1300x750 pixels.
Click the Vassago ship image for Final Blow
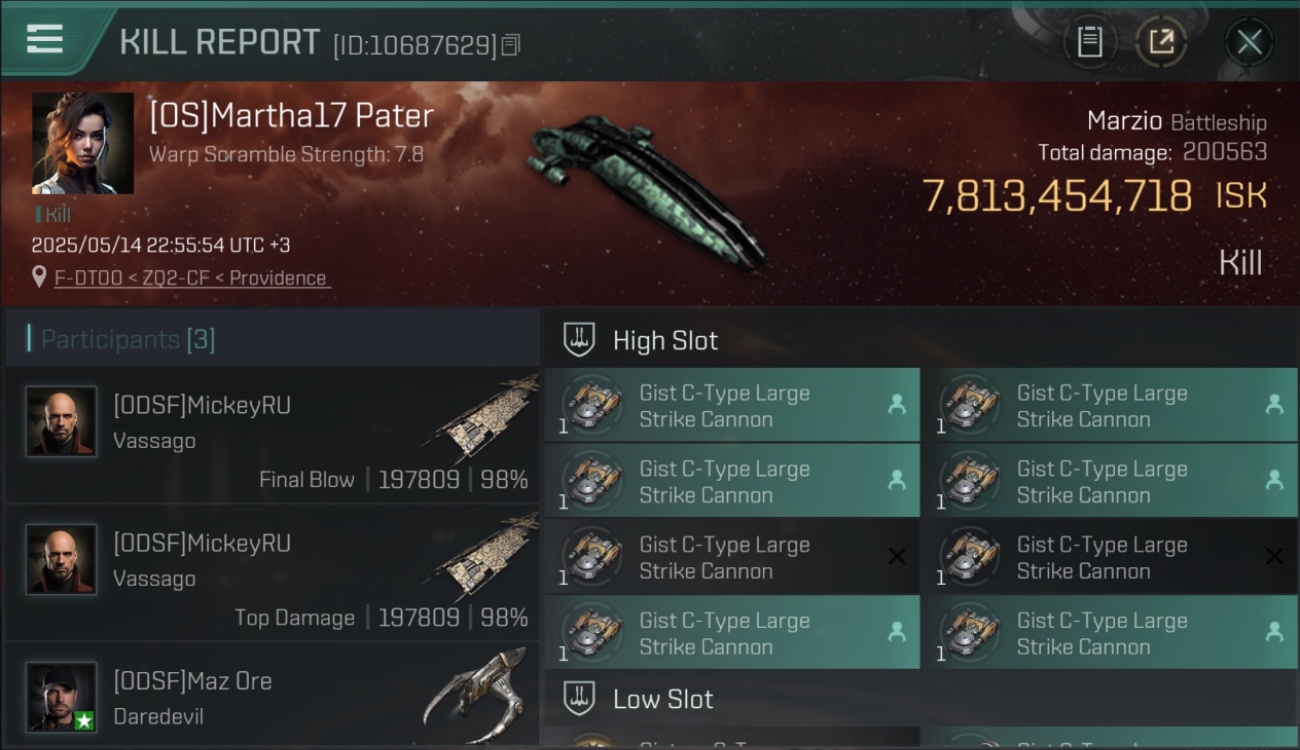point(485,418)
